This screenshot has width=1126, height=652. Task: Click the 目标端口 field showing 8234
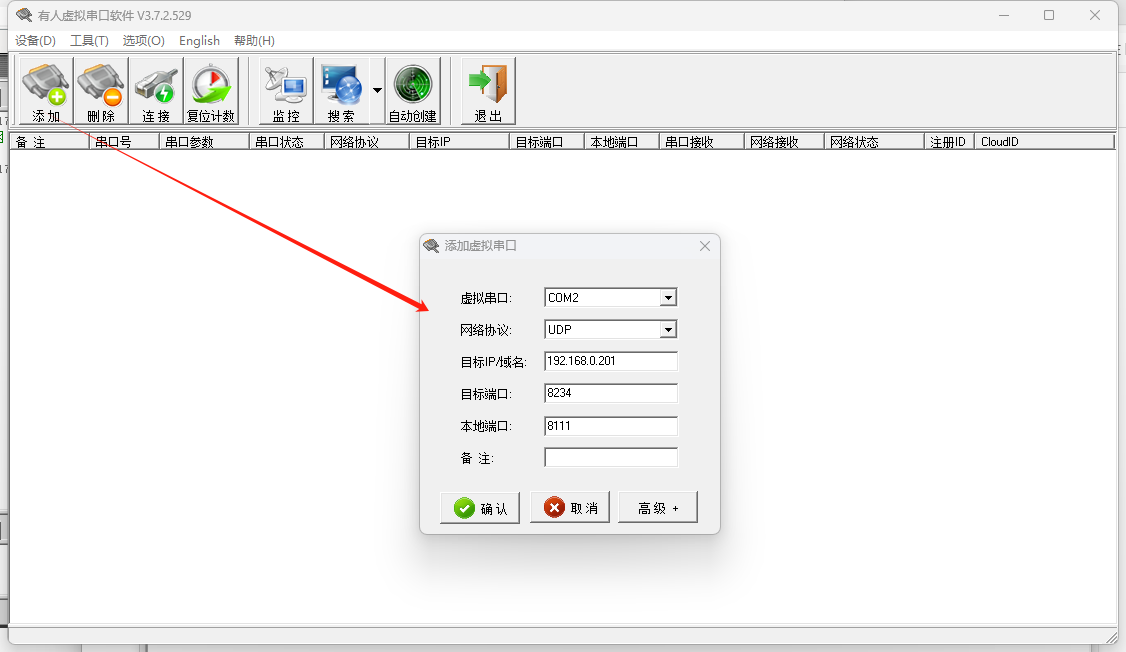click(x=610, y=393)
